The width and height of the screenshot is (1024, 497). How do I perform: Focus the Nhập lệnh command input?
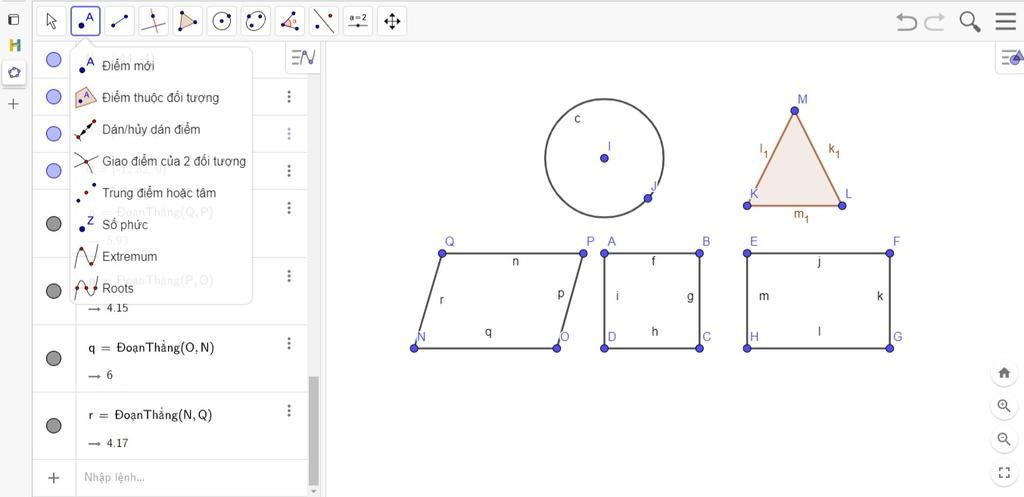(x=193, y=477)
